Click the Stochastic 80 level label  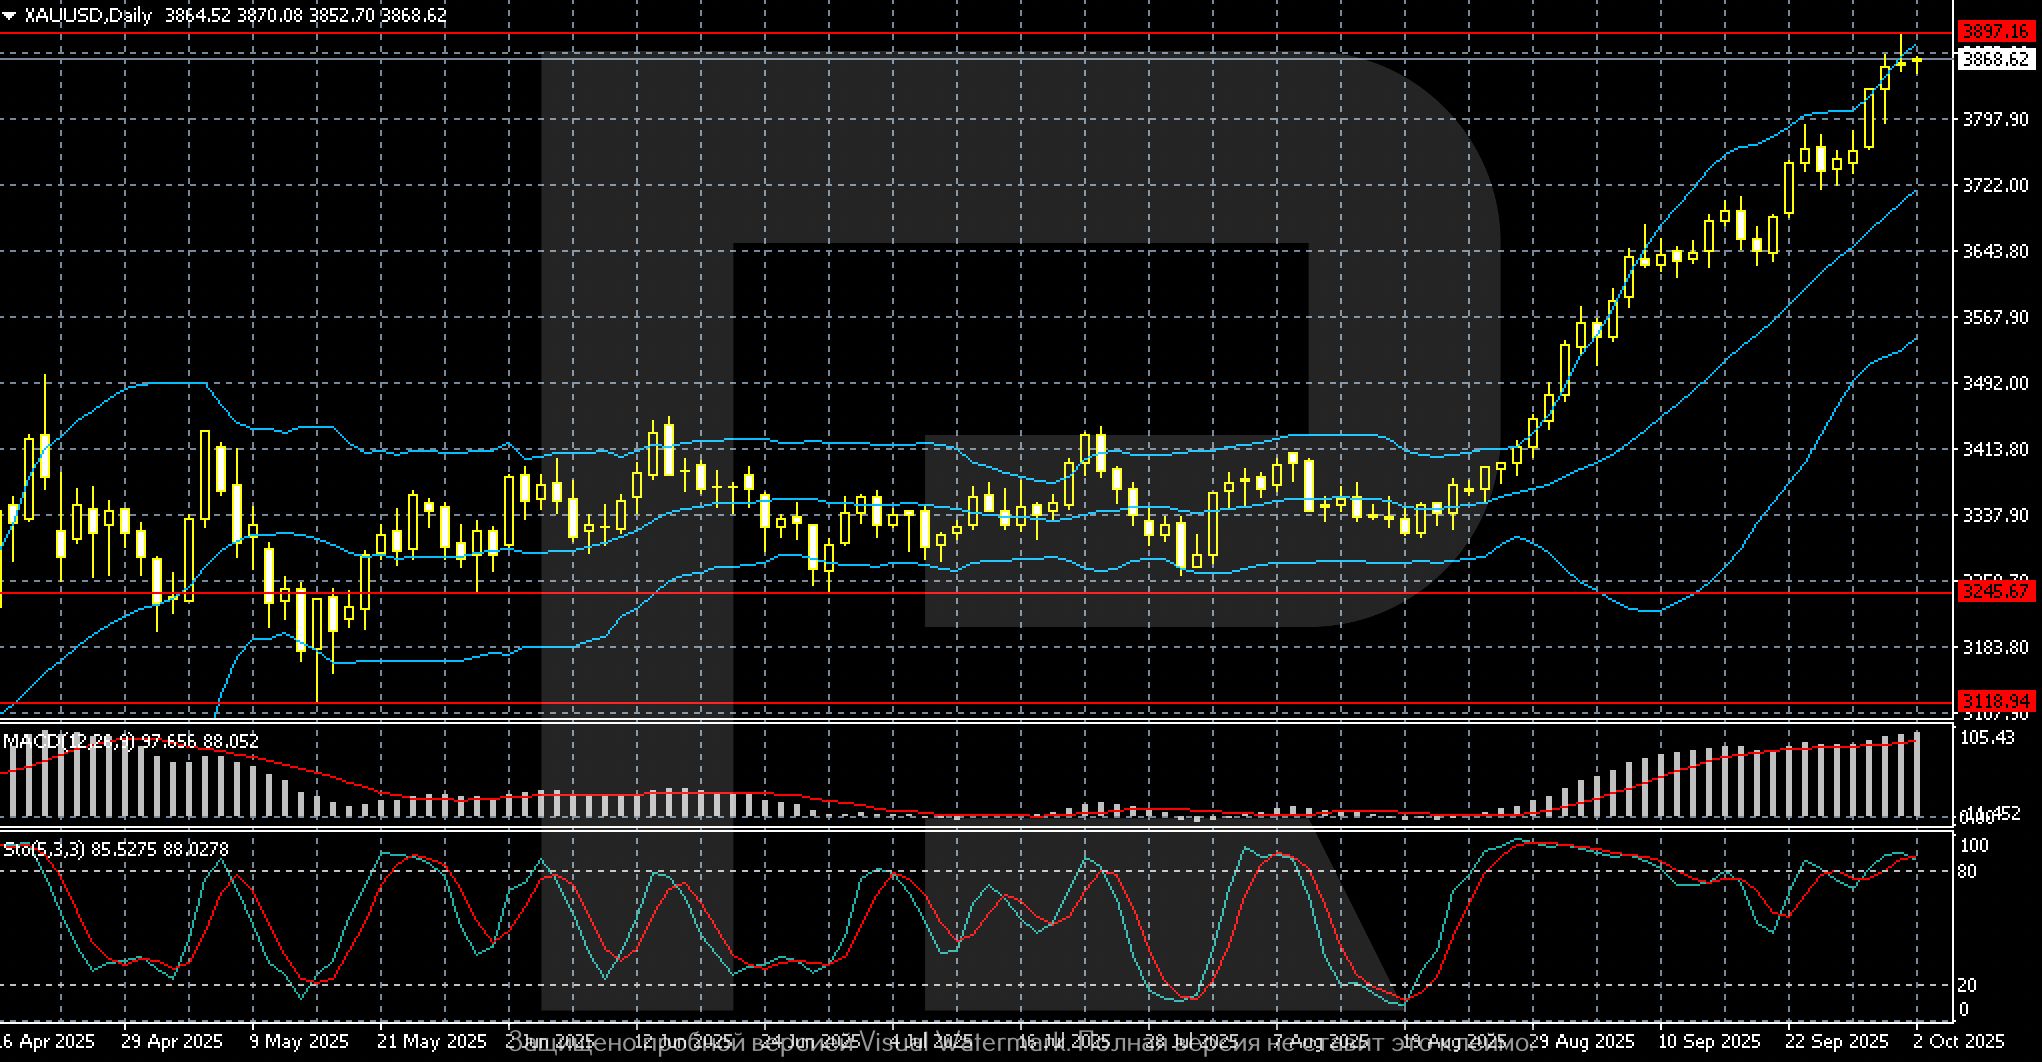point(1966,872)
